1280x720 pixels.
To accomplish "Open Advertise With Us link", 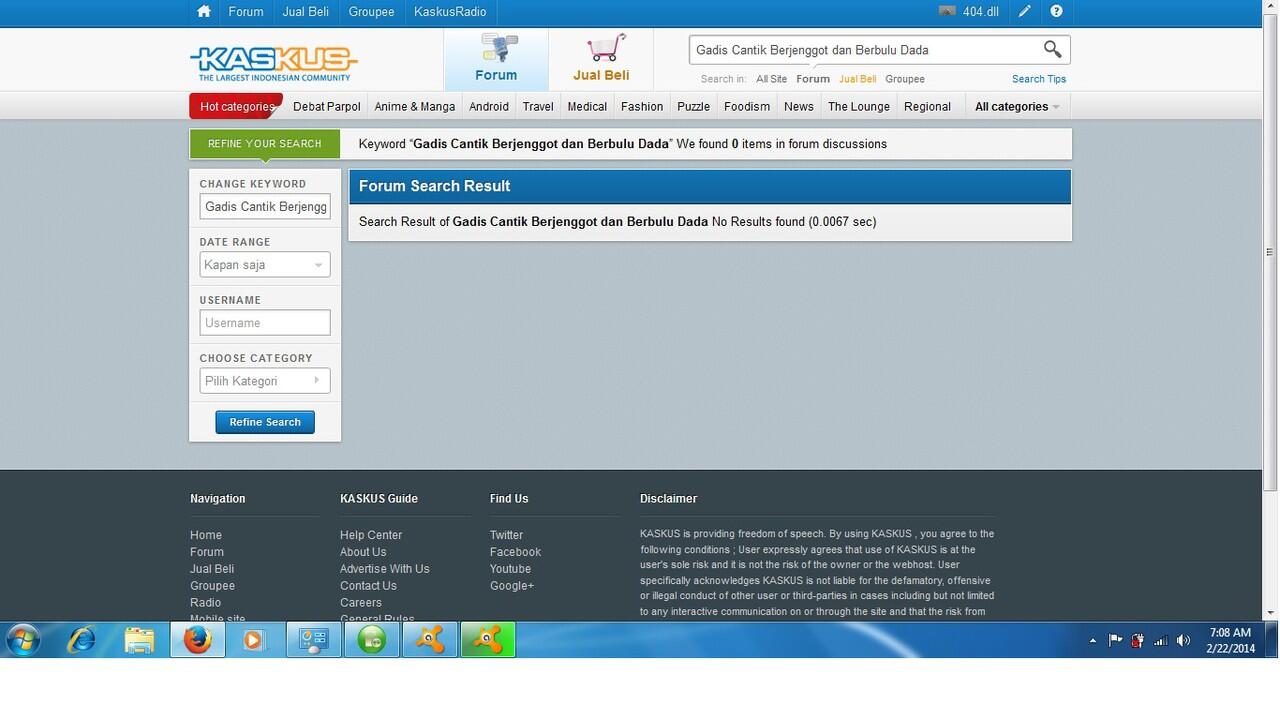I will click(x=385, y=569).
